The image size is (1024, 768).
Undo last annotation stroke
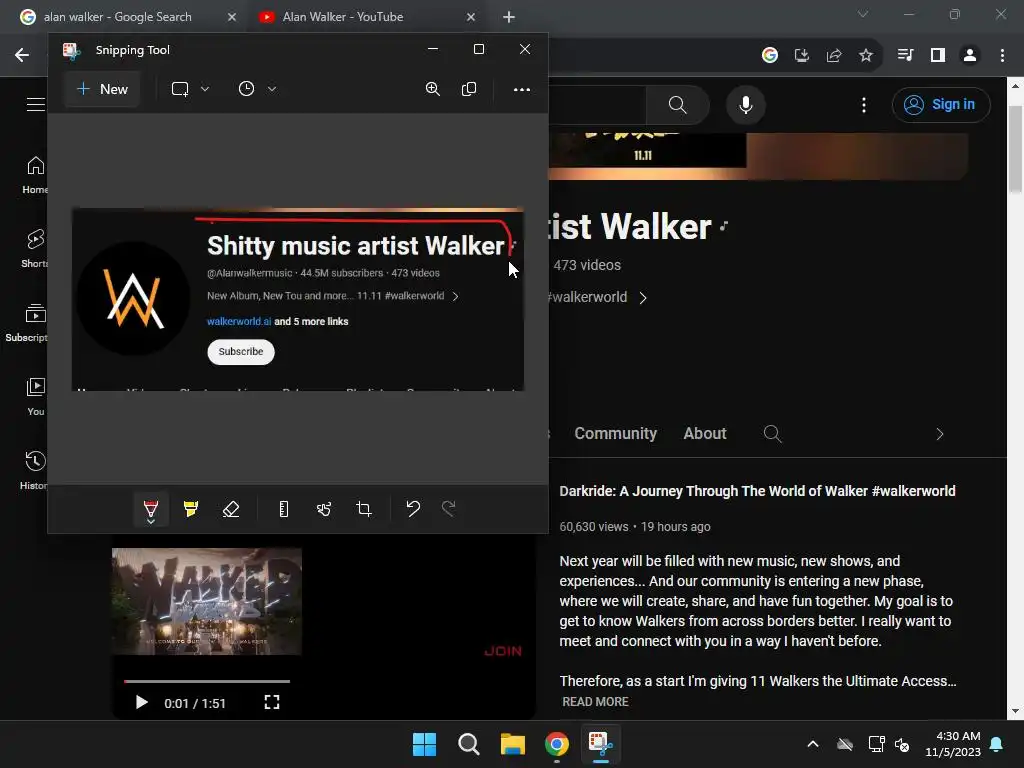(x=413, y=509)
